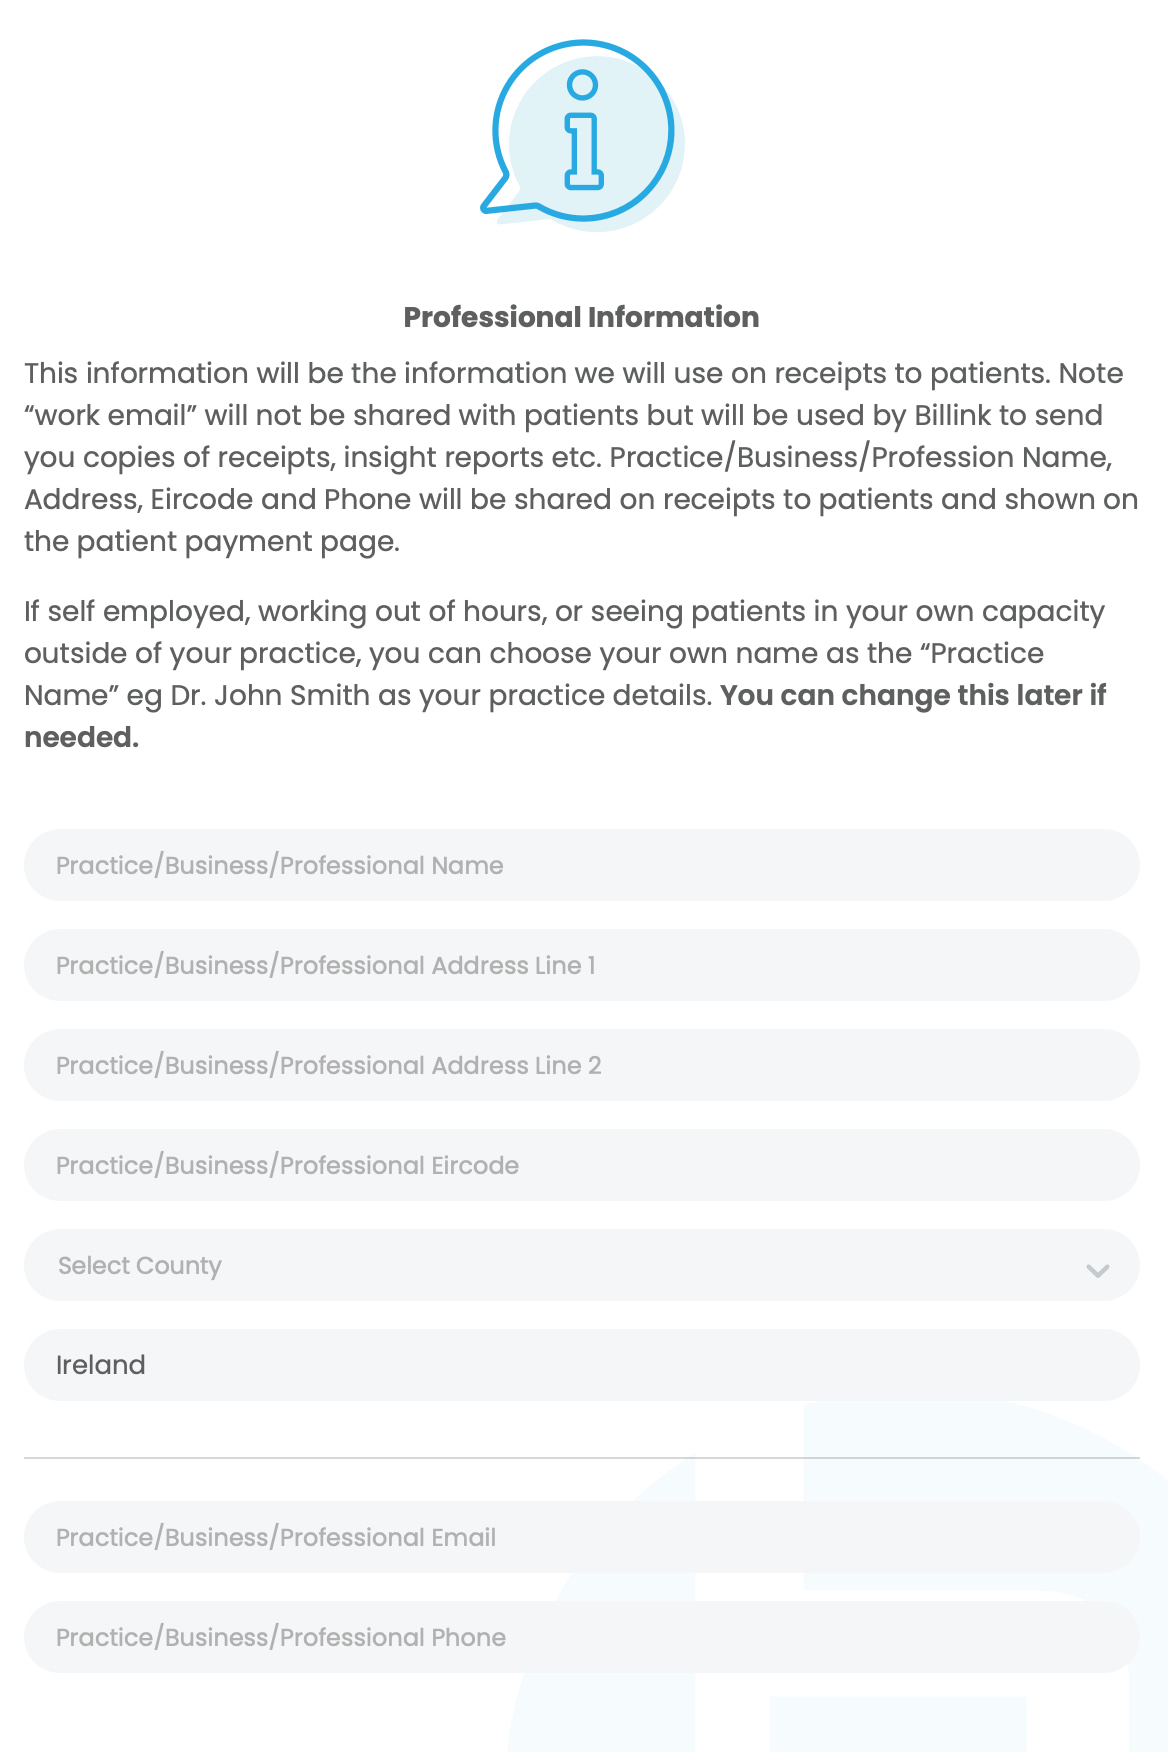
Task: Click the Professional Information heading
Action: coord(581,317)
